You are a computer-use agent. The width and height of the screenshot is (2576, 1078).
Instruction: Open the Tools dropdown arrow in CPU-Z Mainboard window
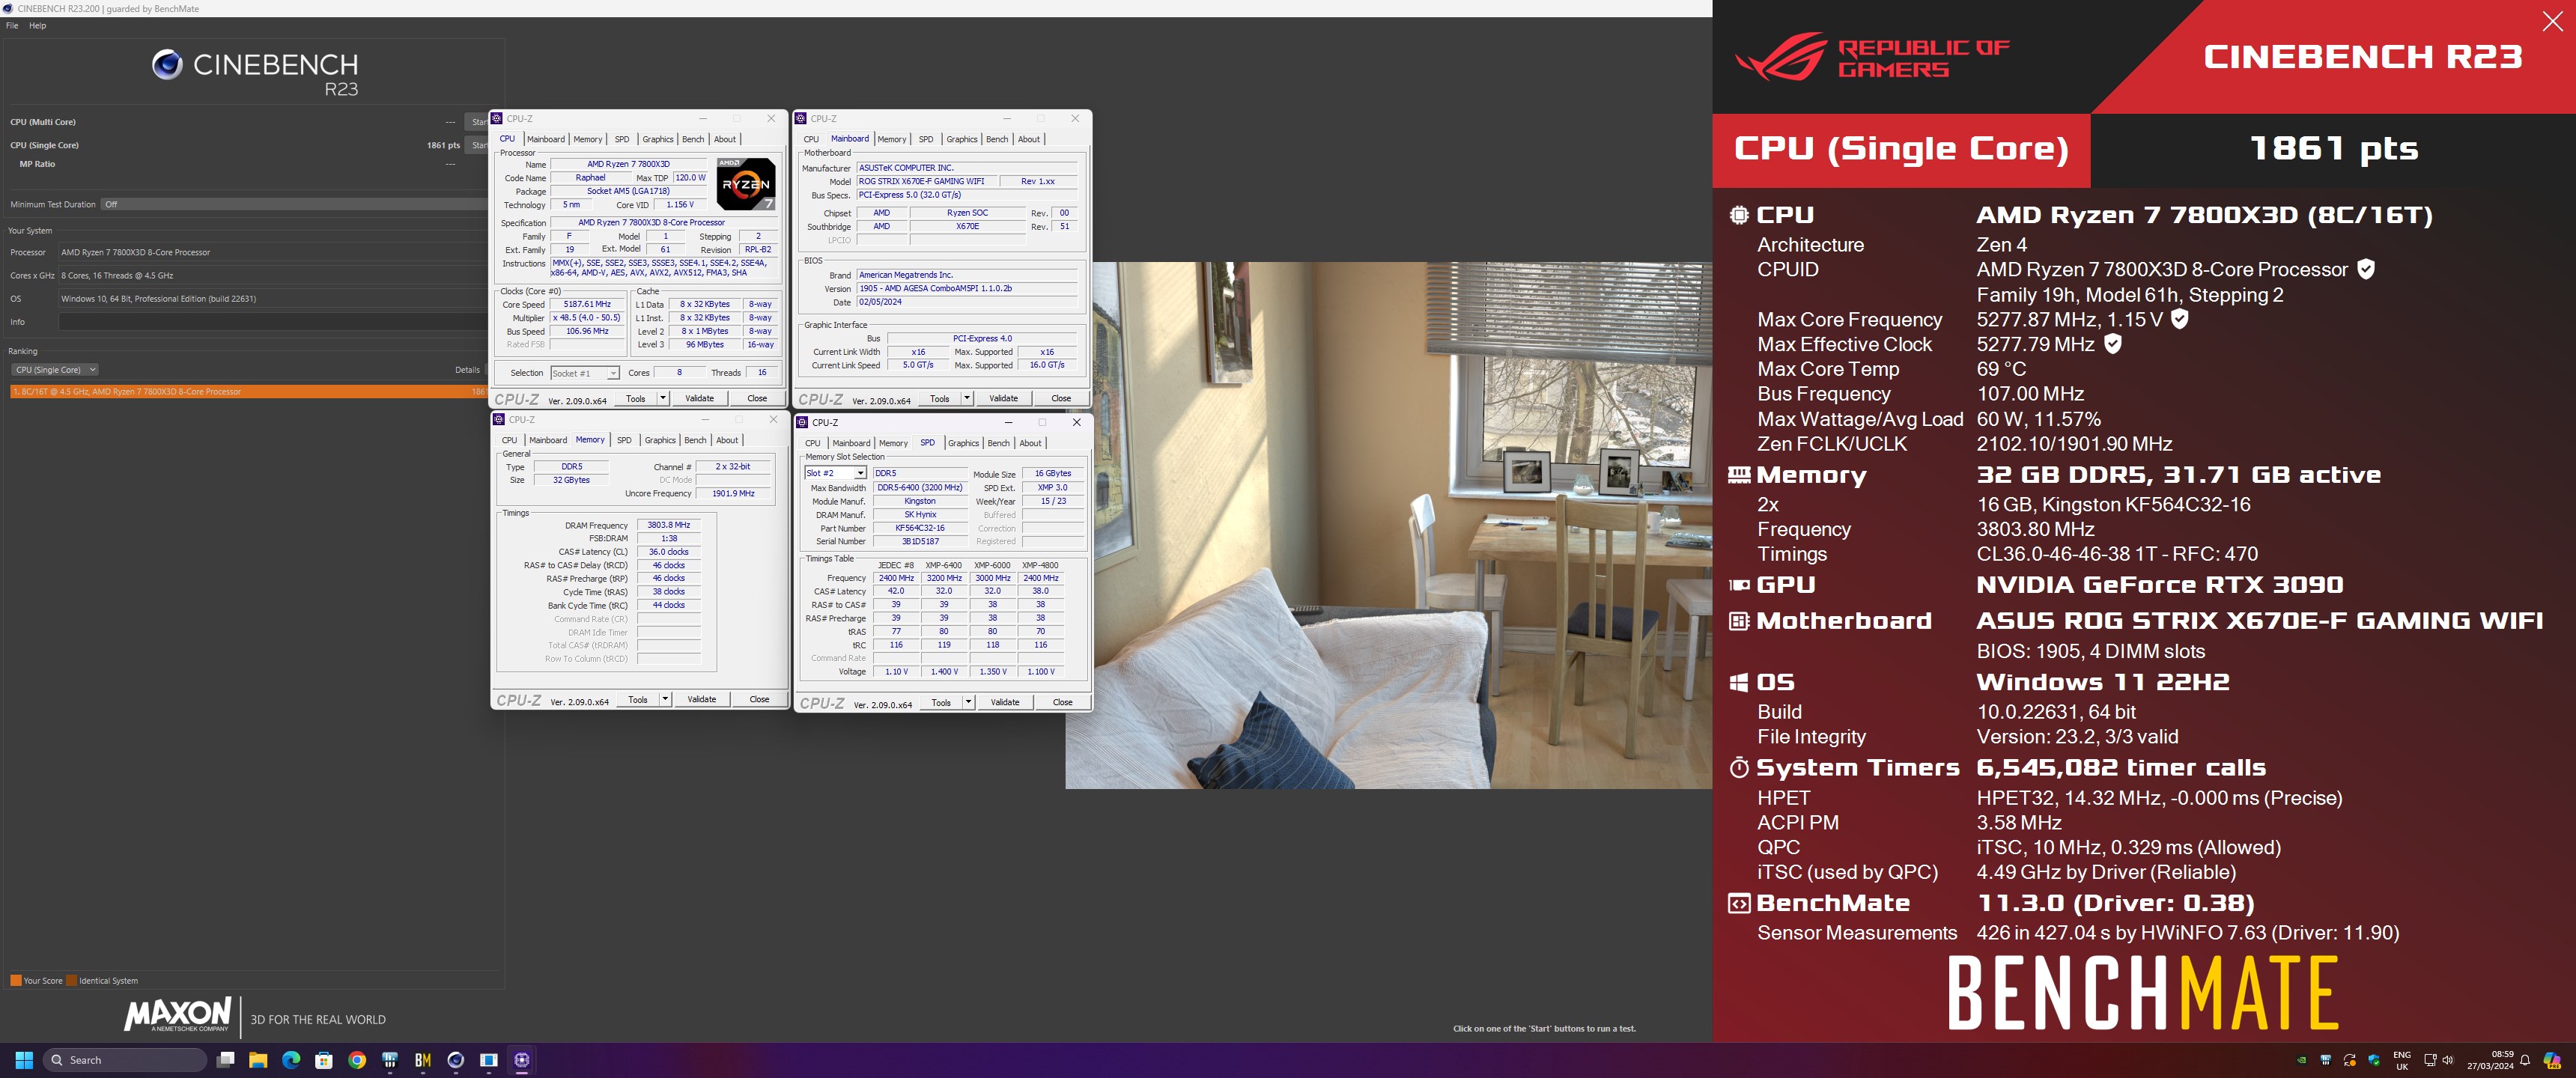coord(966,398)
